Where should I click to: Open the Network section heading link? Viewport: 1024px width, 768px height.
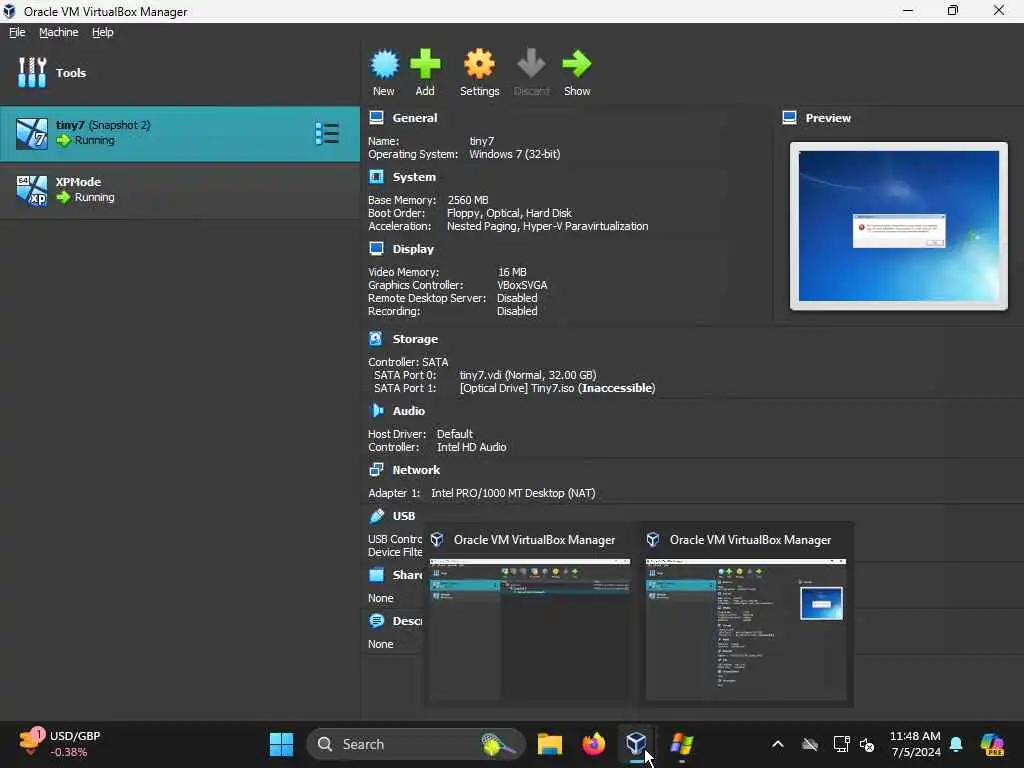(416, 470)
